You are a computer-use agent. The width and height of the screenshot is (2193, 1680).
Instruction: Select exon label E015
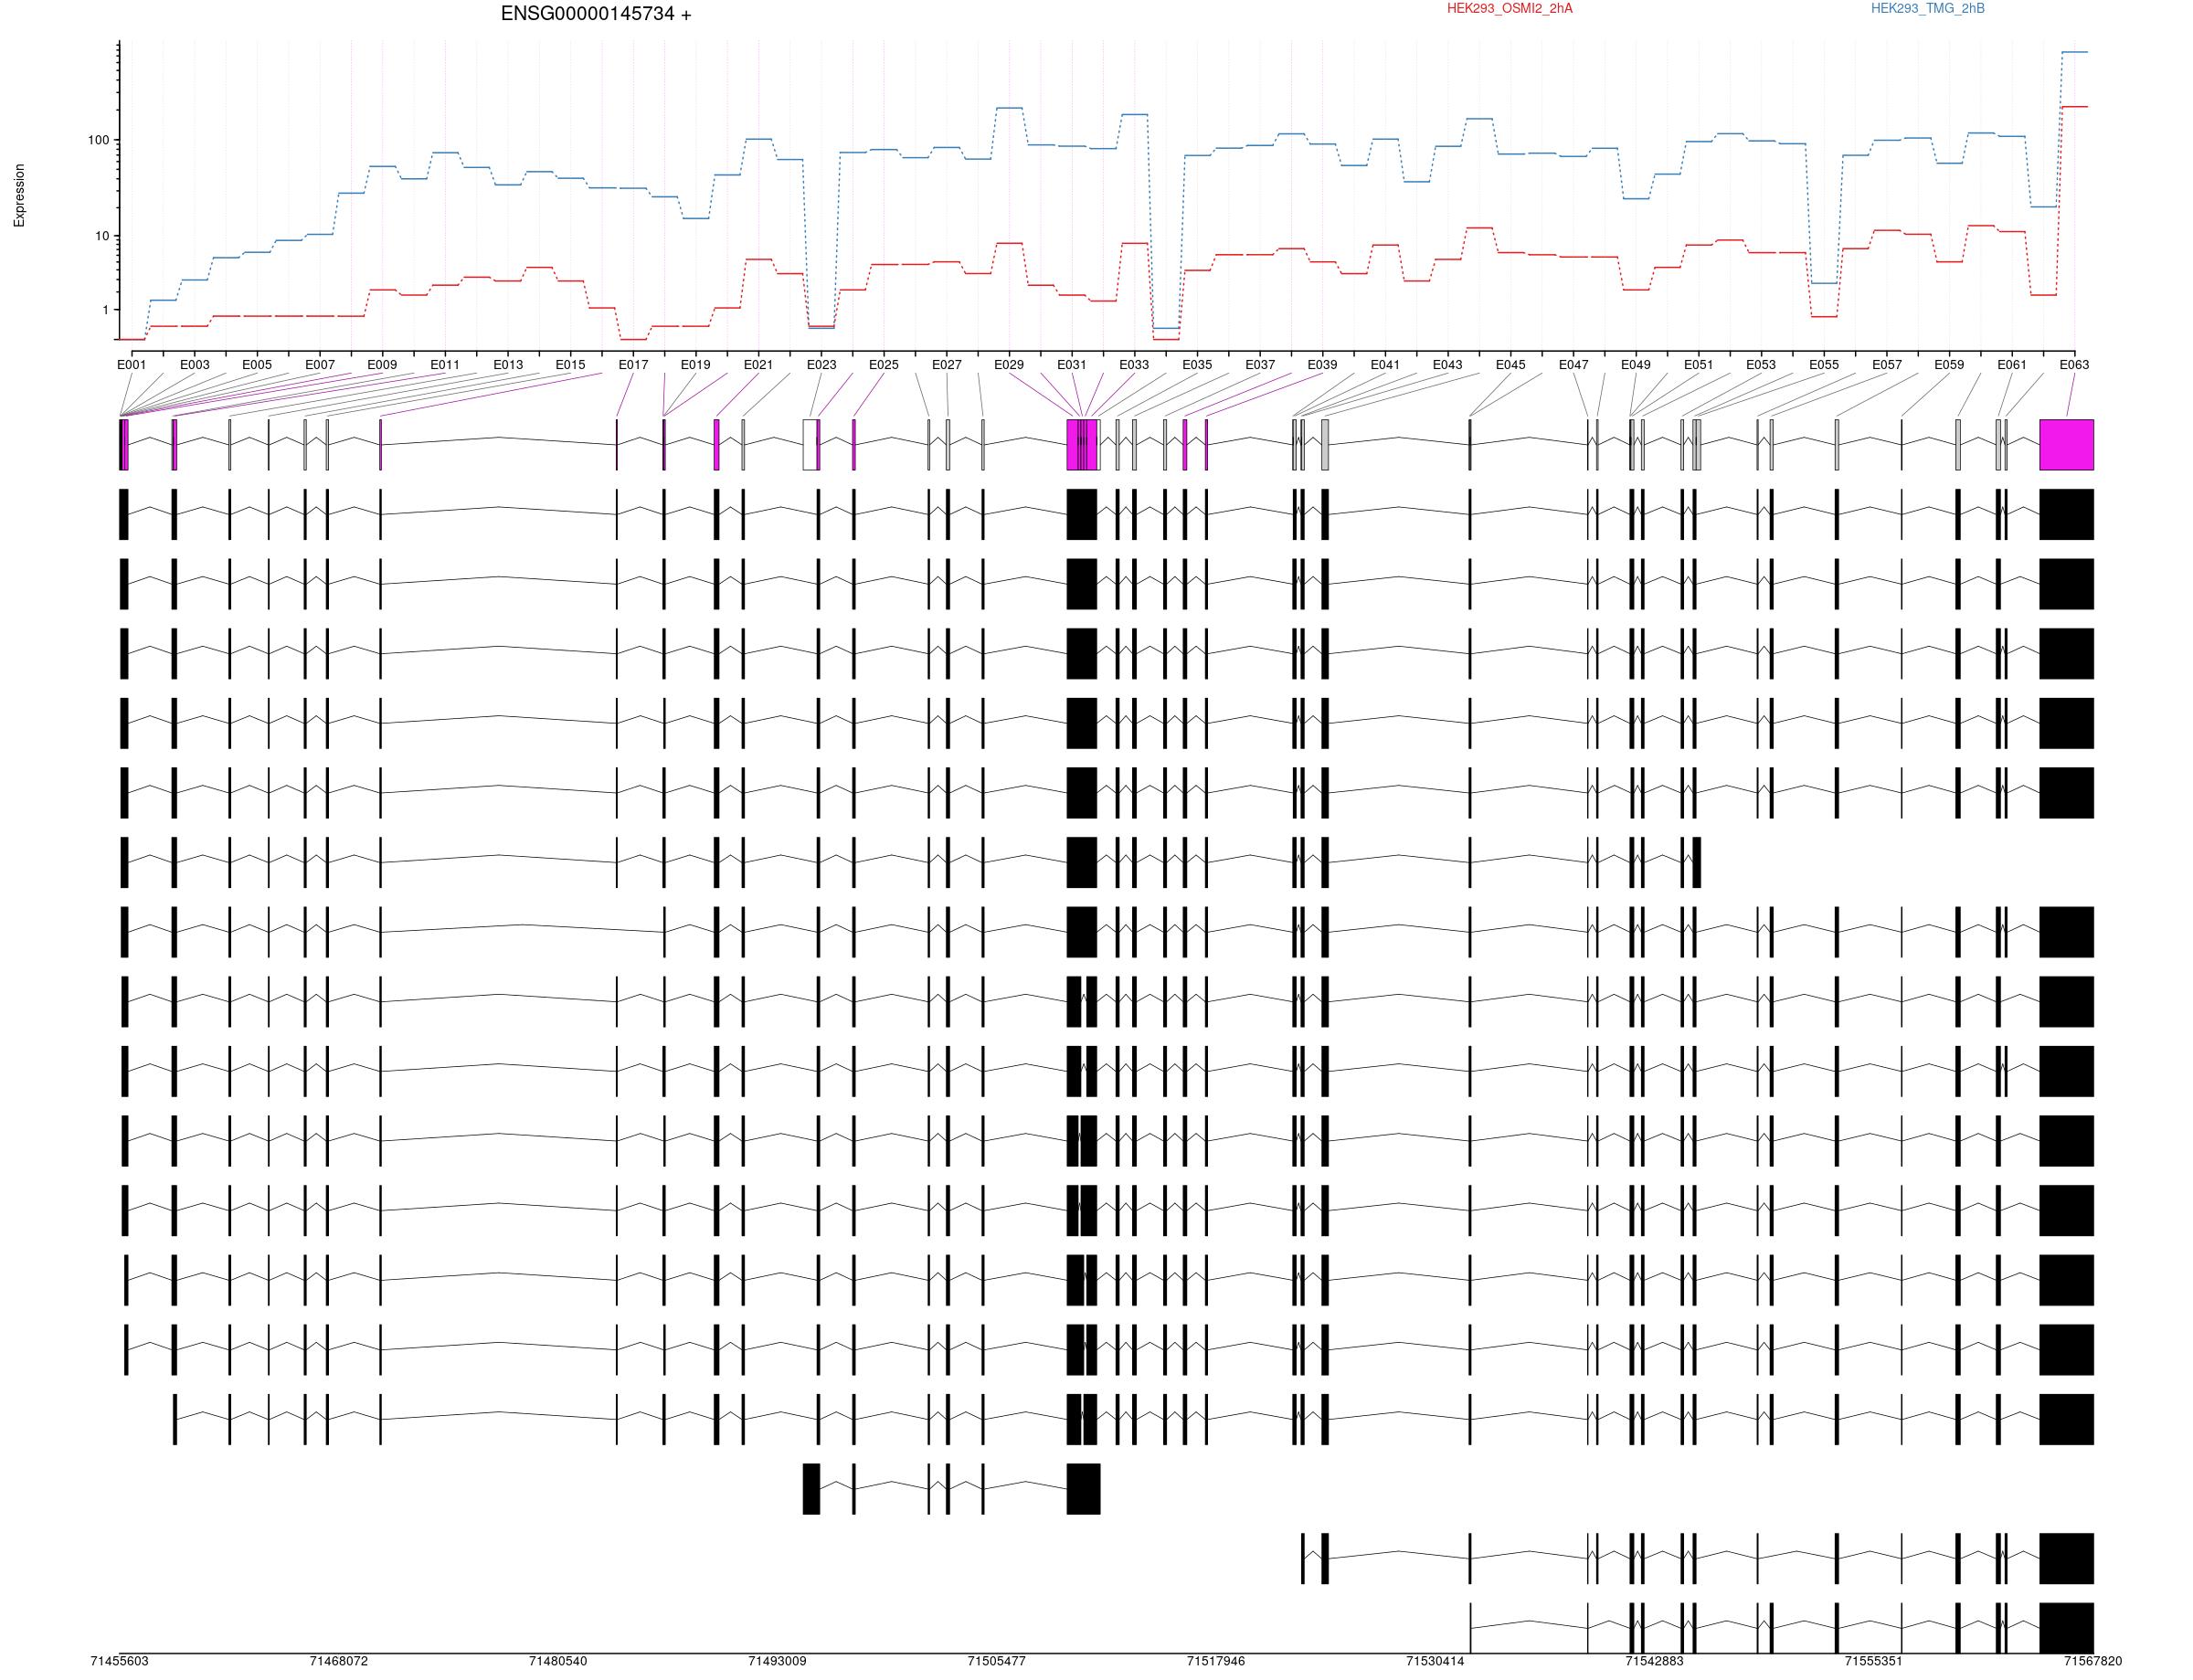(570, 365)
